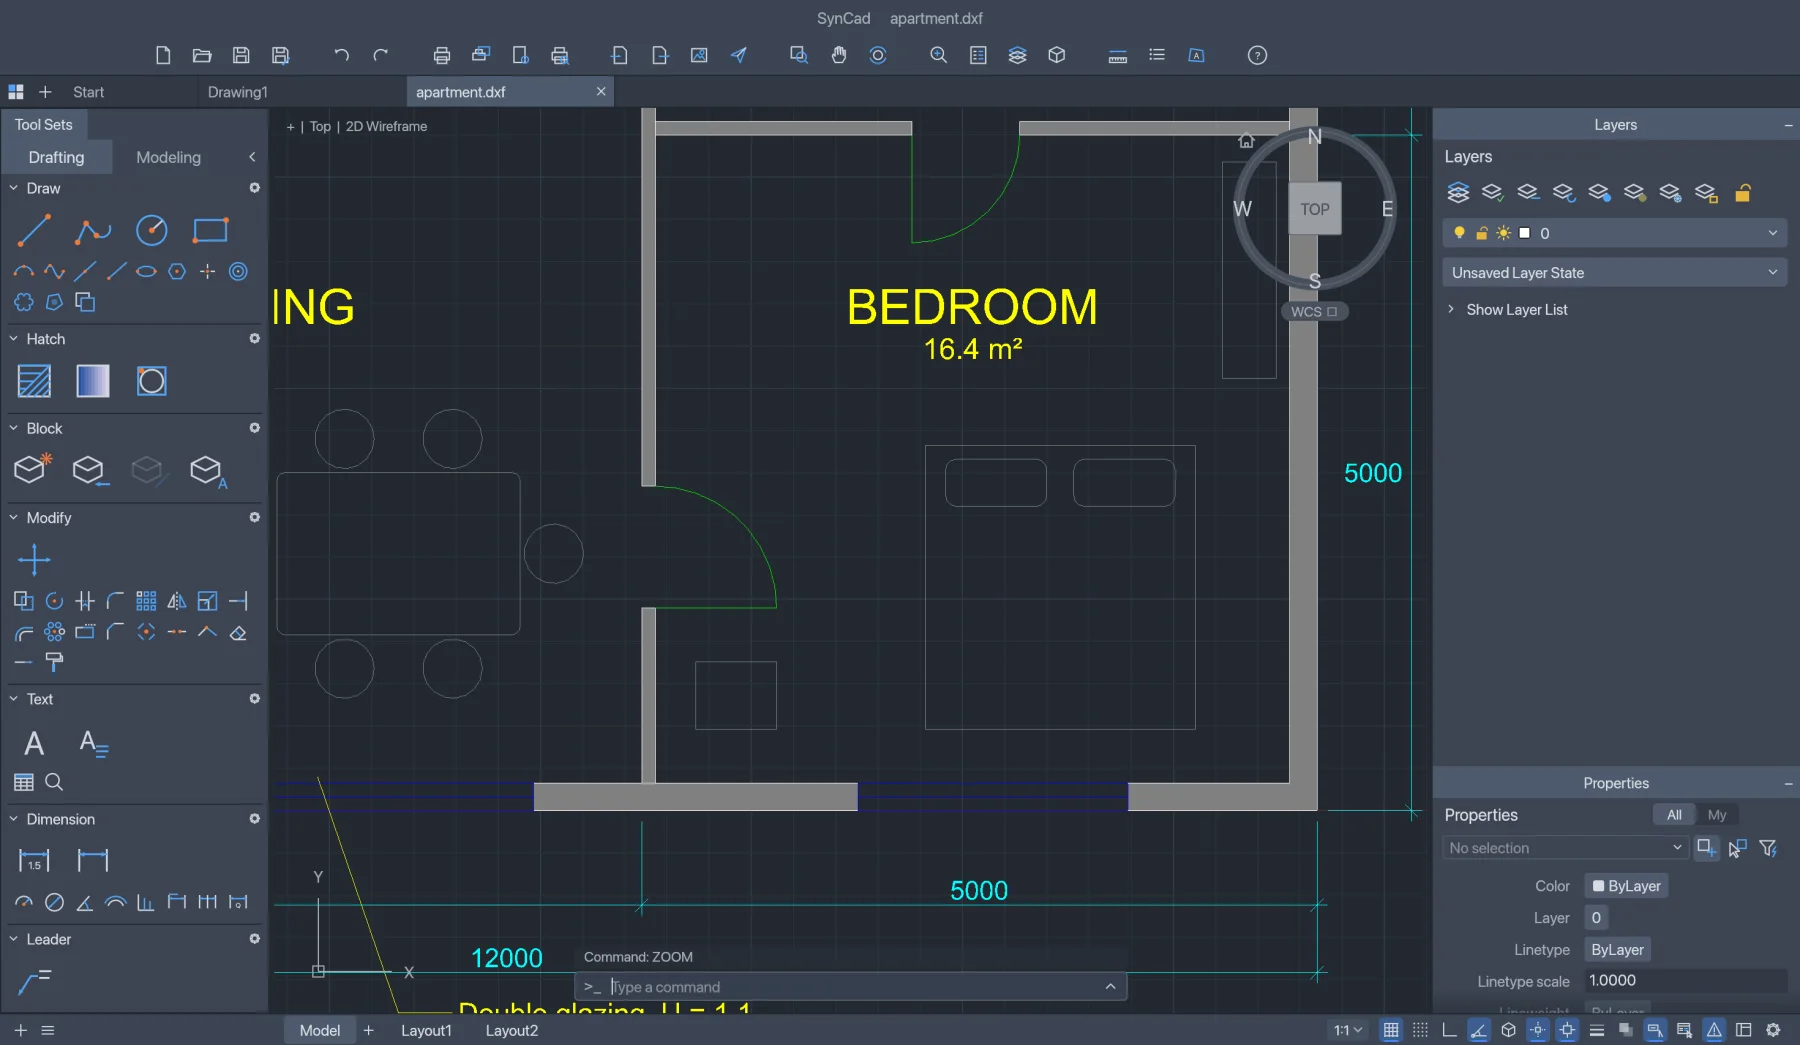Screen dimensions: 1800x1045
Task: Select the Multileader tool
Action: click(34, 982)
